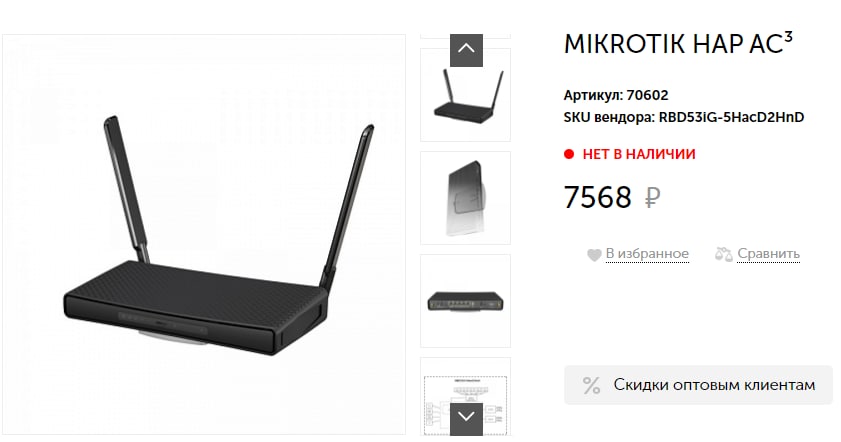Select thumbnail of router standing vertically
The width and height of the screenshot is (841, 442).
click(466, 198)
